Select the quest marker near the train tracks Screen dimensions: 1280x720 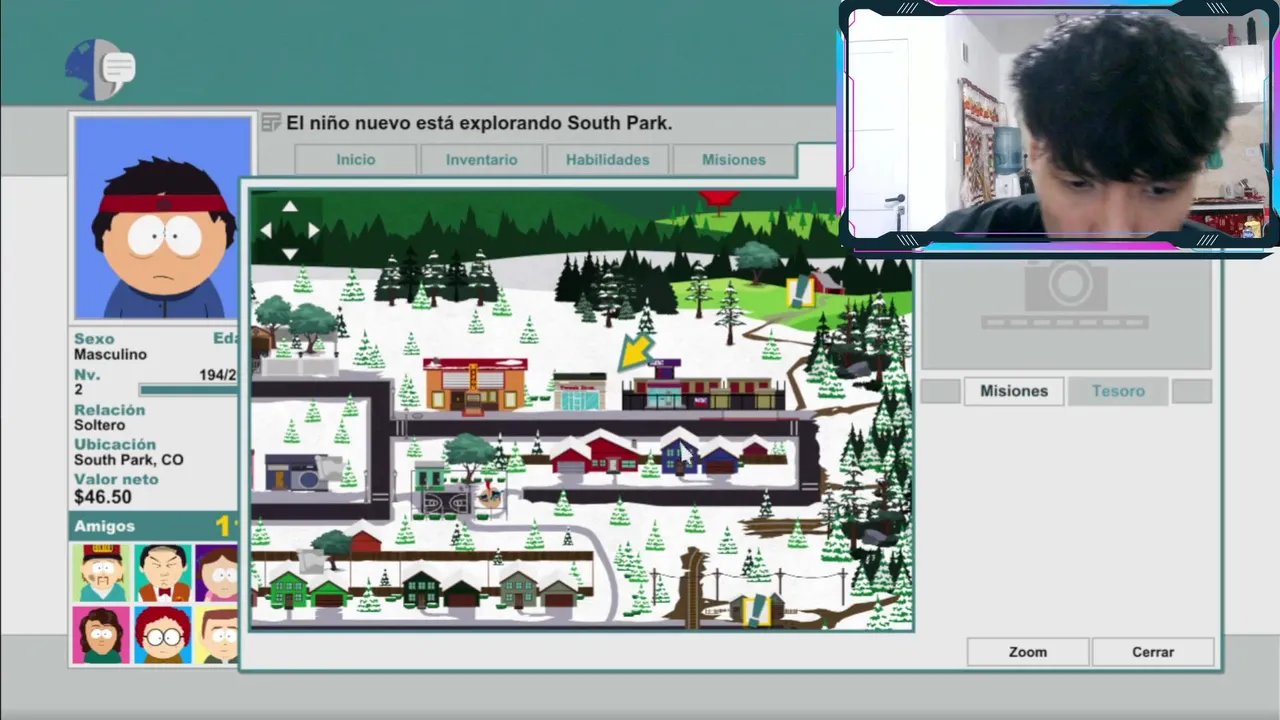(757, 609)
